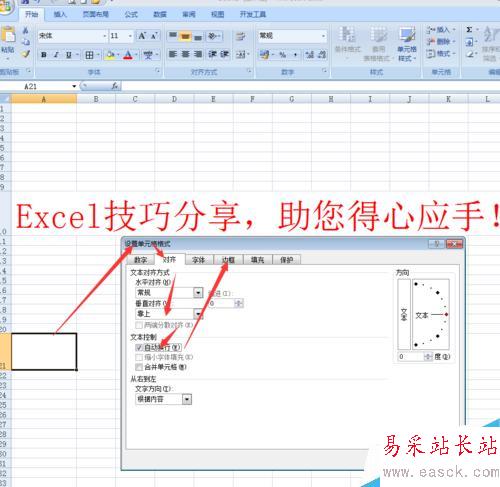Click the vertical 文本 orientation box
The width and height of the screenshot is (500, 487).
tap(404, 314)
